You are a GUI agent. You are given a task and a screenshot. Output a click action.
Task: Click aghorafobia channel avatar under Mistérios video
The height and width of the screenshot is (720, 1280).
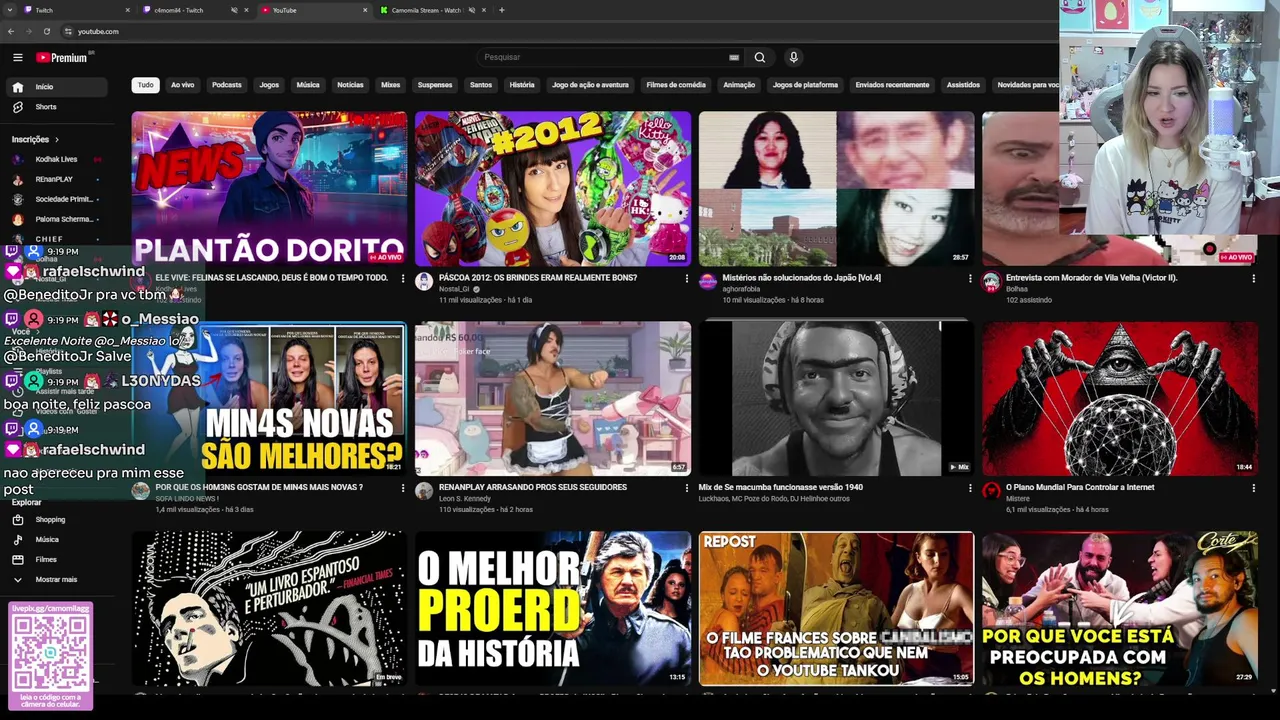click(708, 282)
